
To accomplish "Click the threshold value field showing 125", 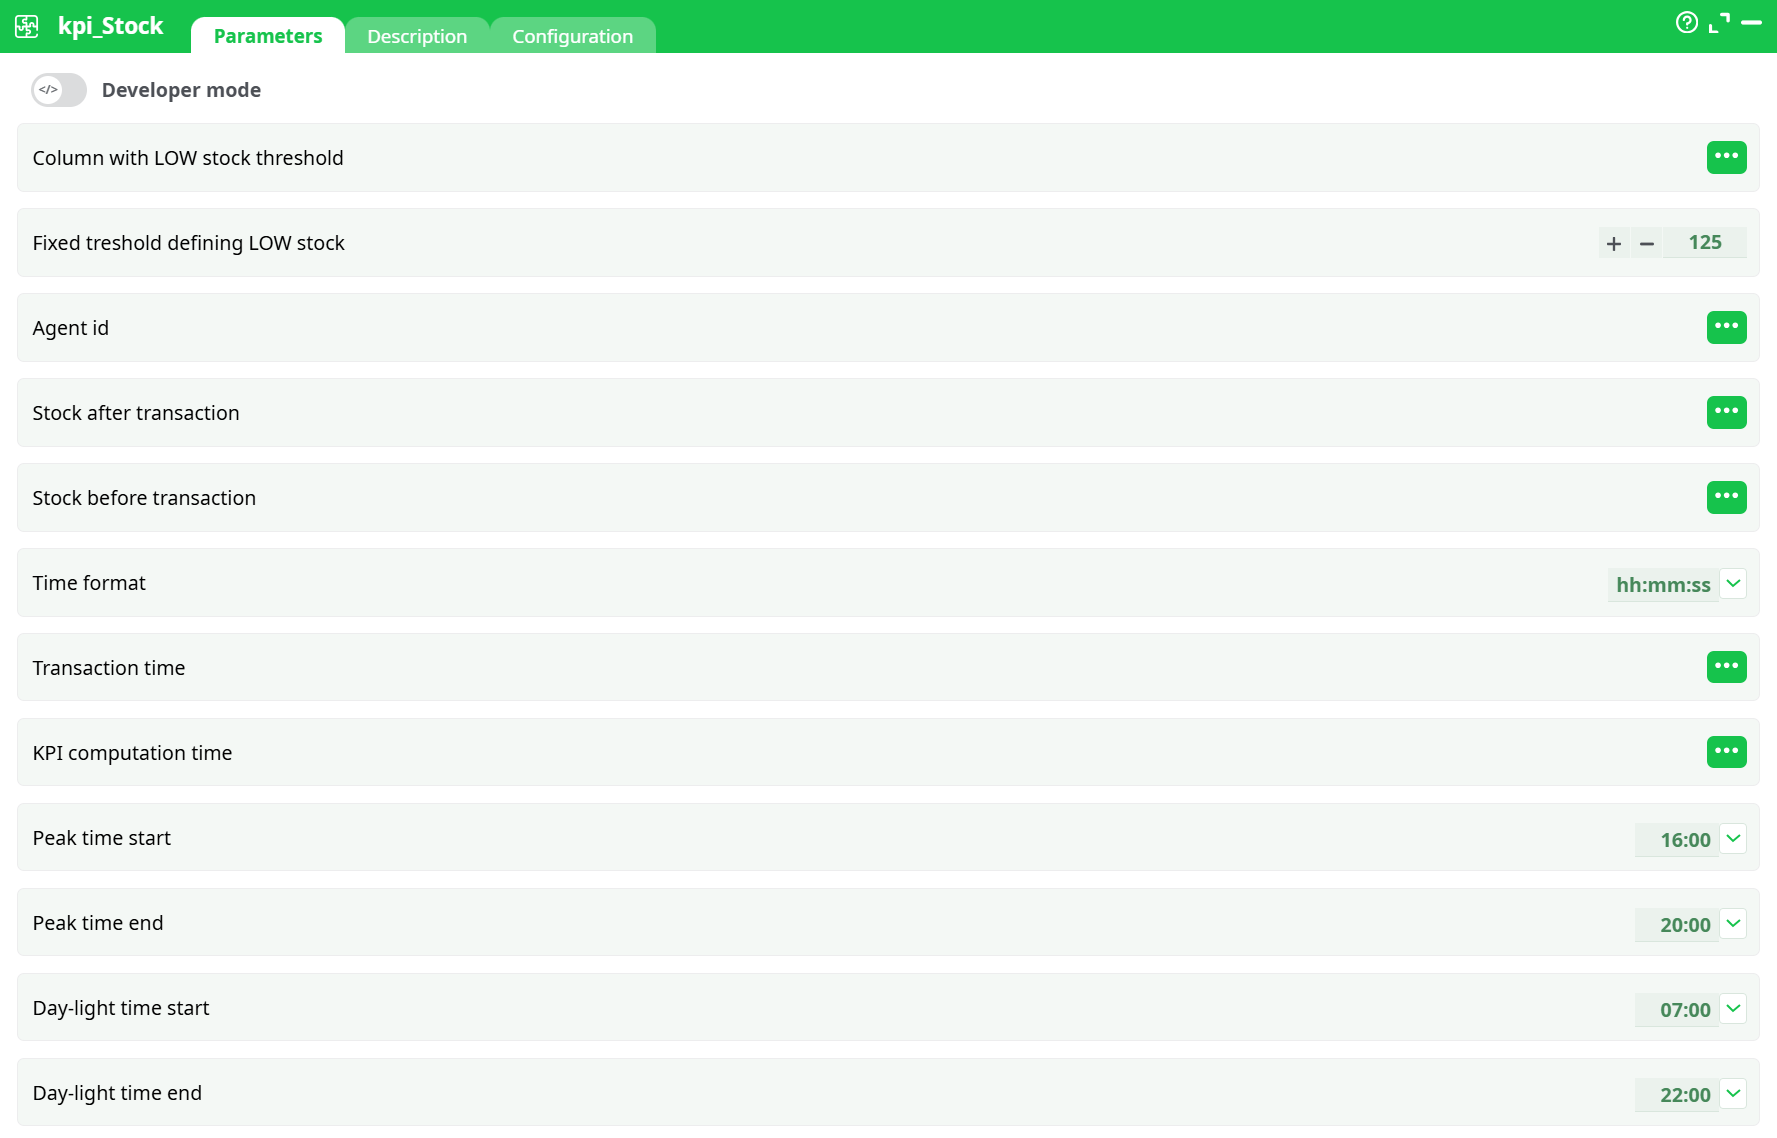I will pyautogui.click(x=1705, y=242).
